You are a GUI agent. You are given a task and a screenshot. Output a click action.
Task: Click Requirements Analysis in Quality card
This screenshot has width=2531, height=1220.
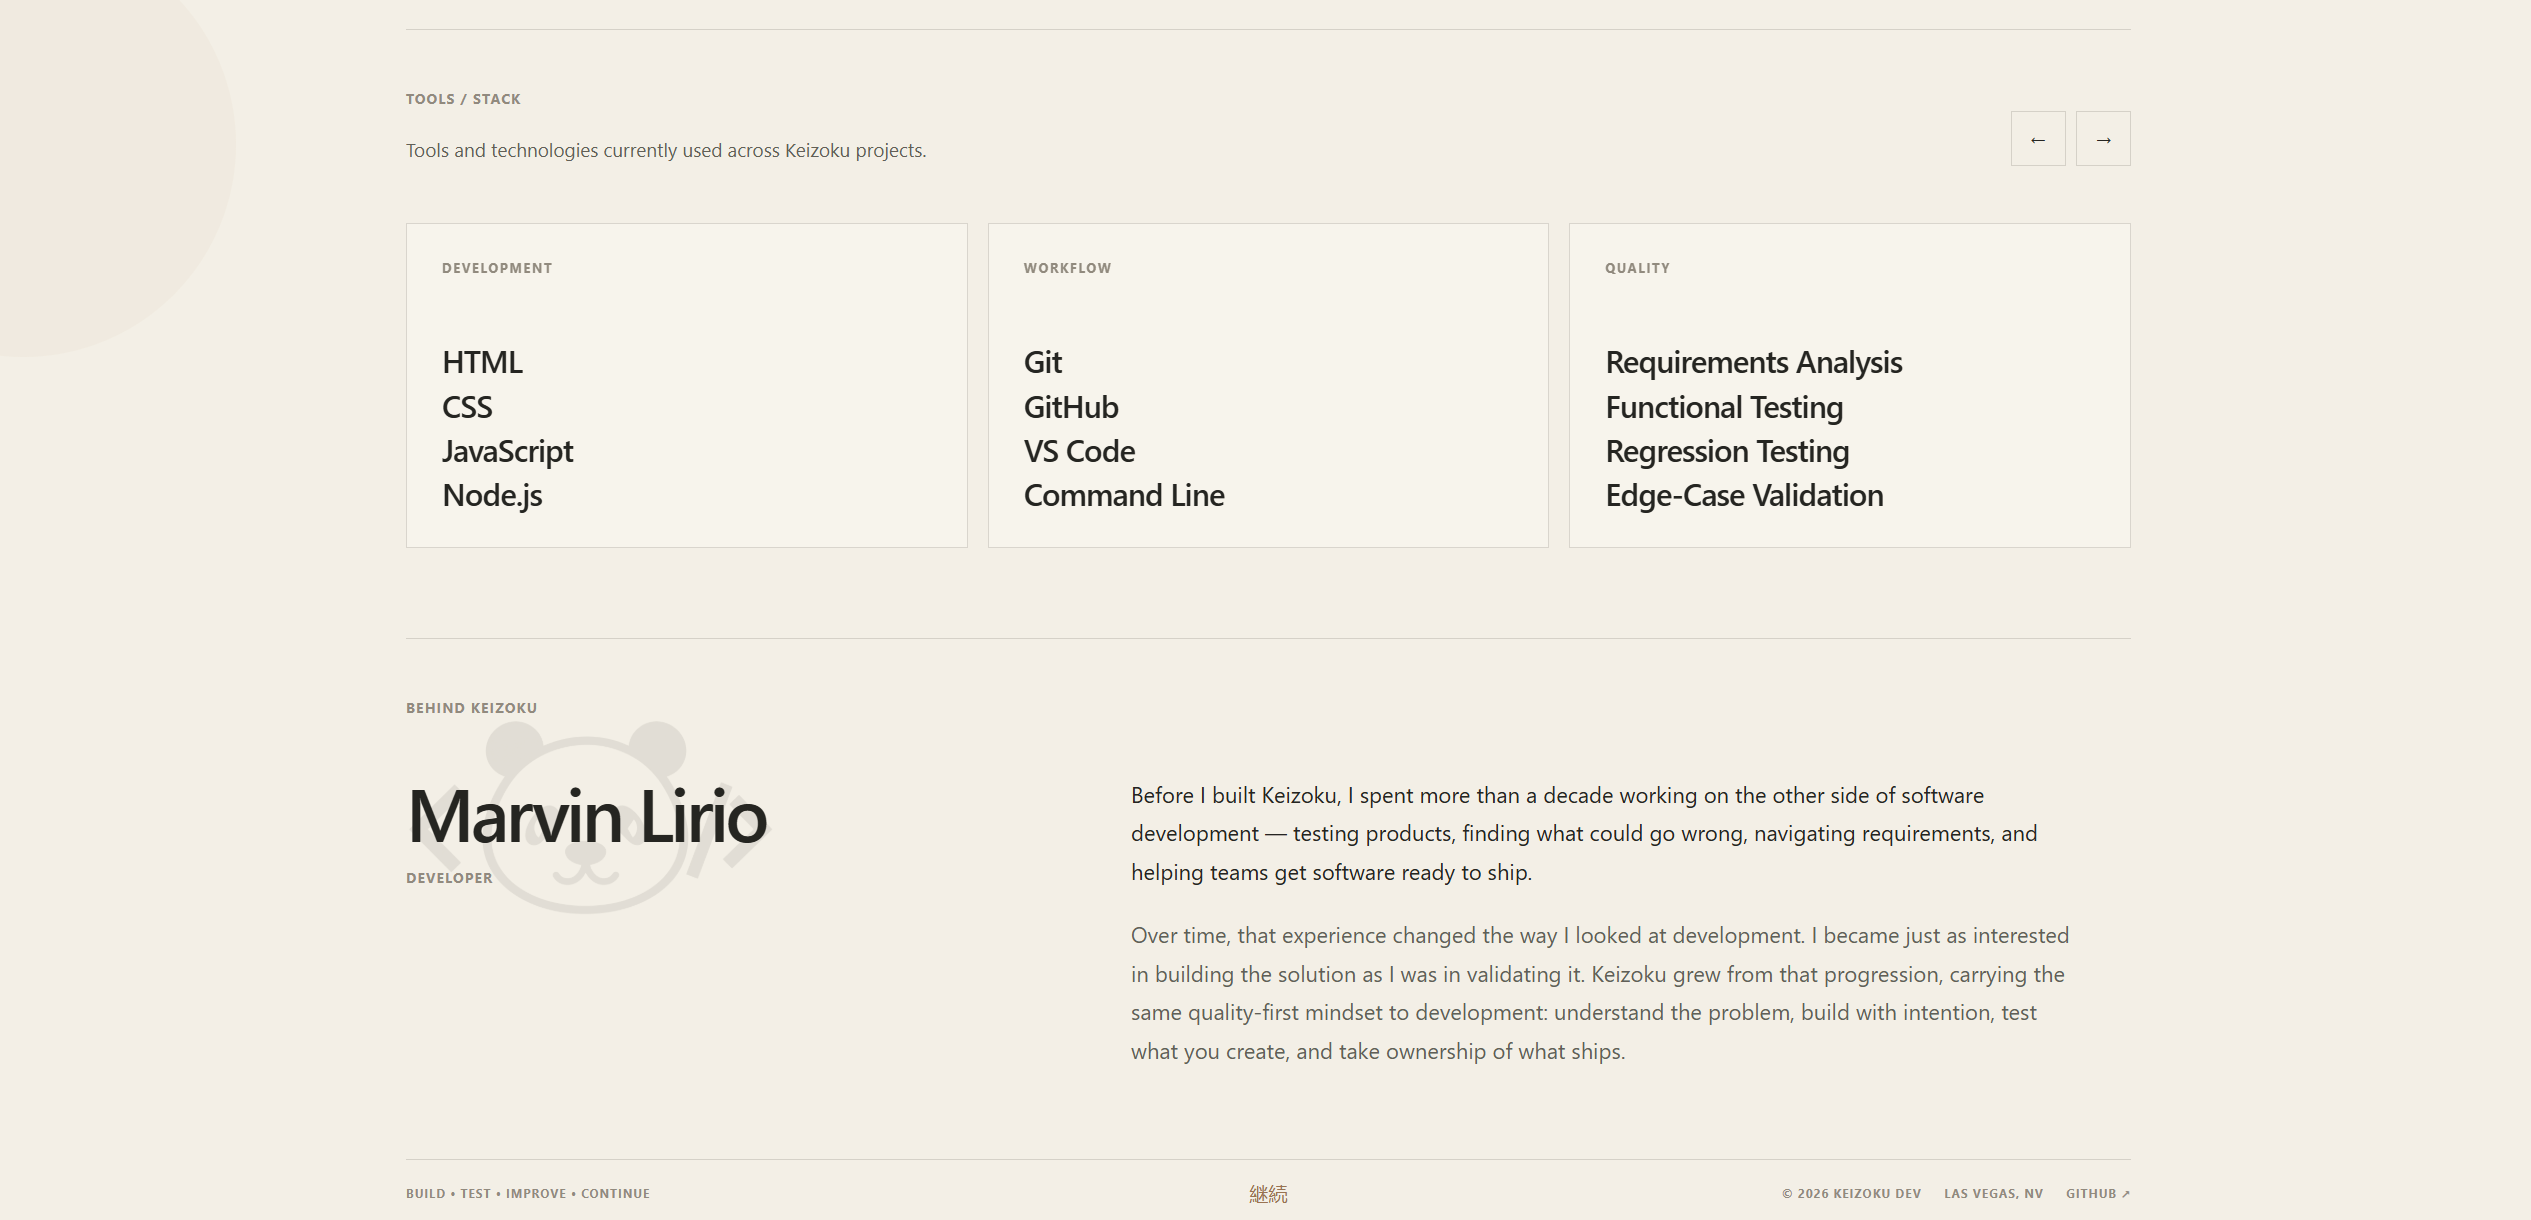click(x=1754, y=362)
